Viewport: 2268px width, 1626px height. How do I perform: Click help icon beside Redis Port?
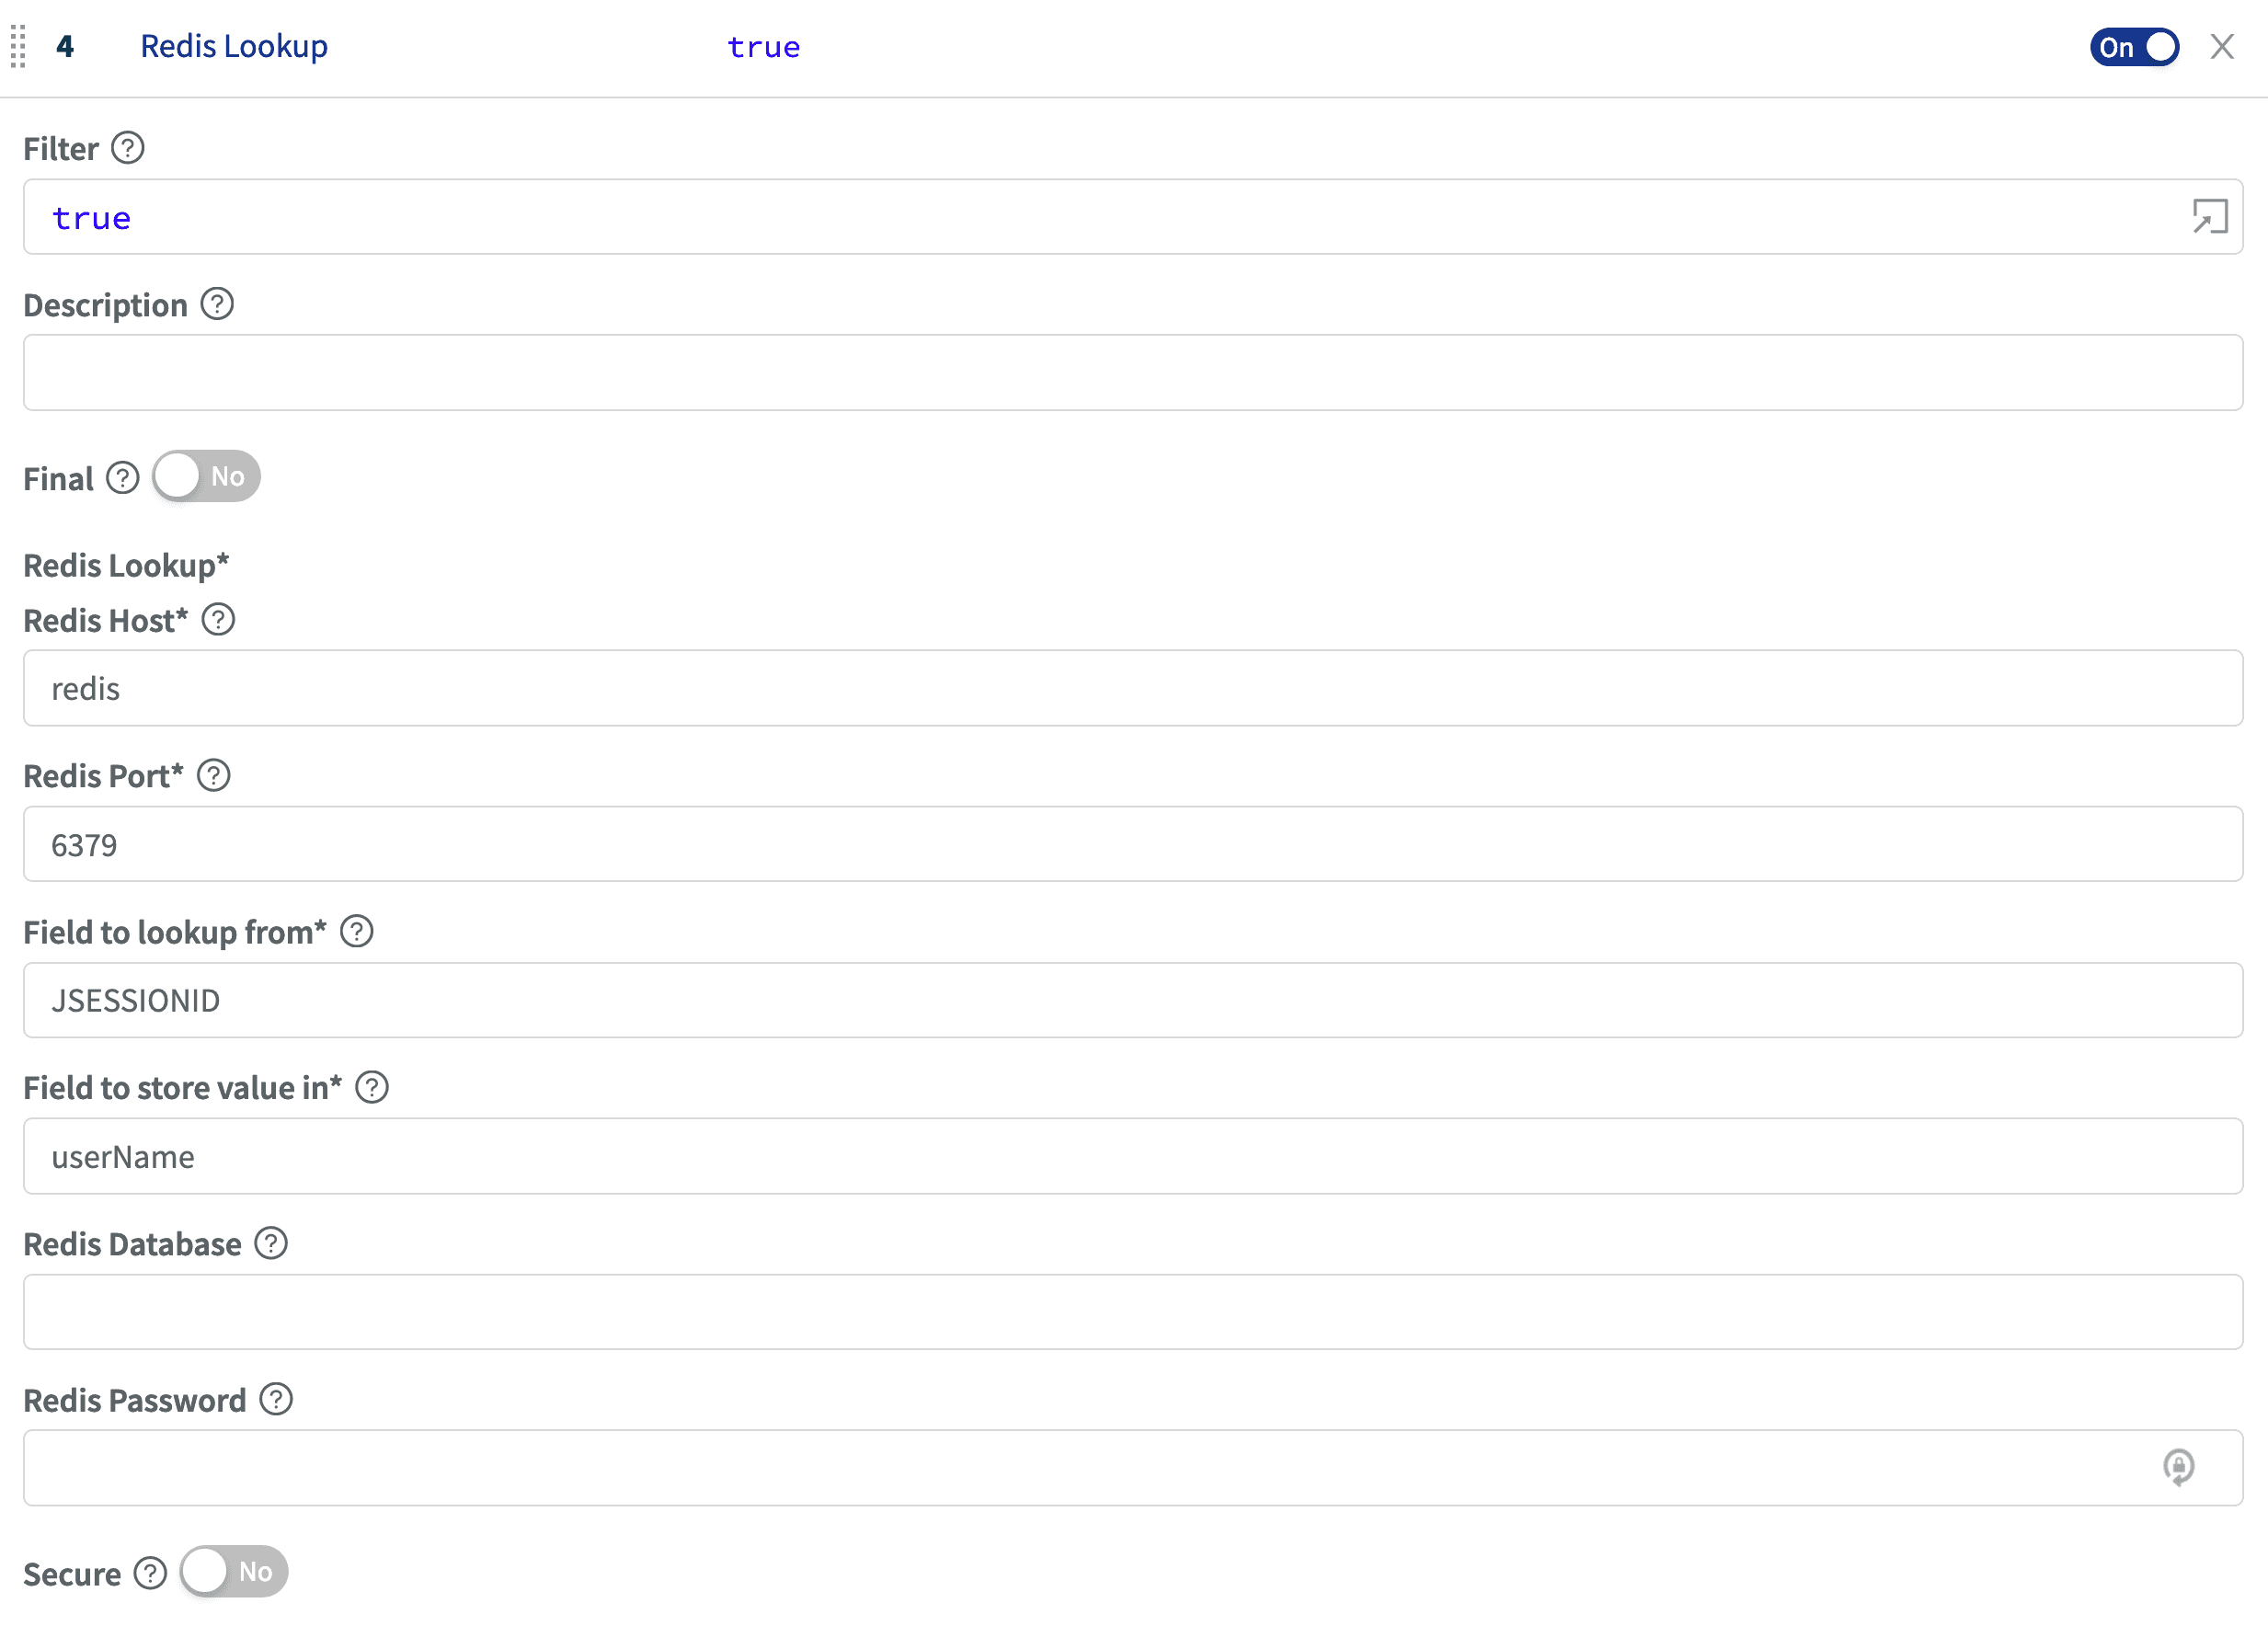(x=213, y=776)
